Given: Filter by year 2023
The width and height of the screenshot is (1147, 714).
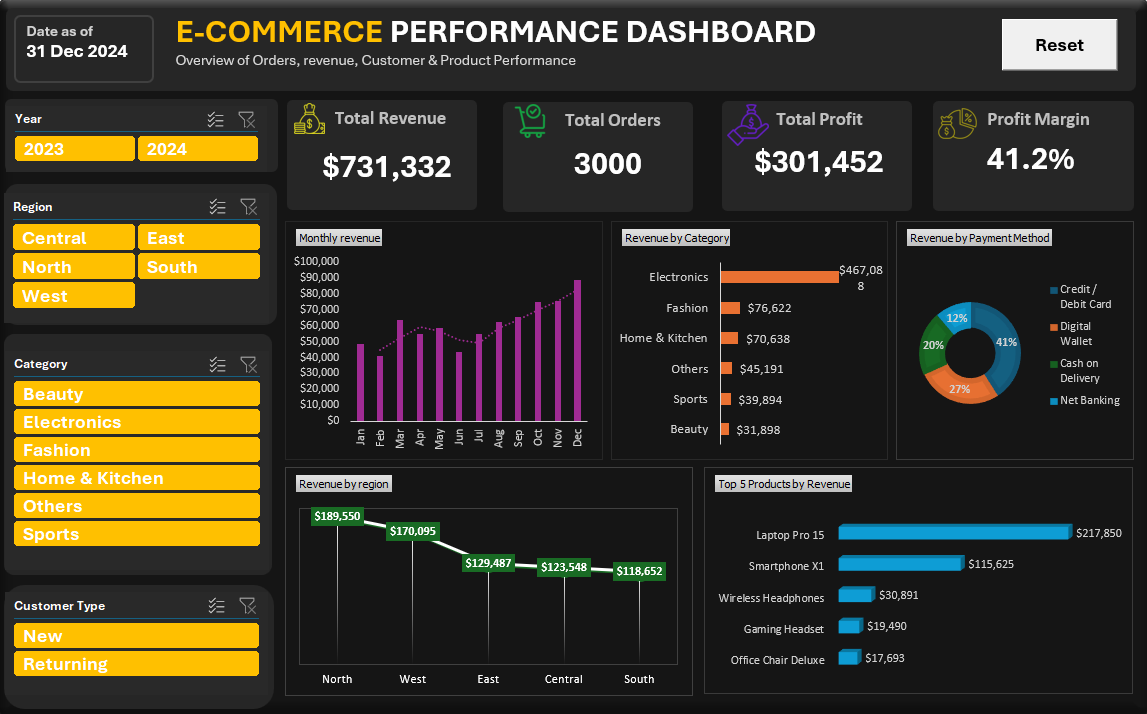Looking at the screenshot, I should (x=75, y=149).
